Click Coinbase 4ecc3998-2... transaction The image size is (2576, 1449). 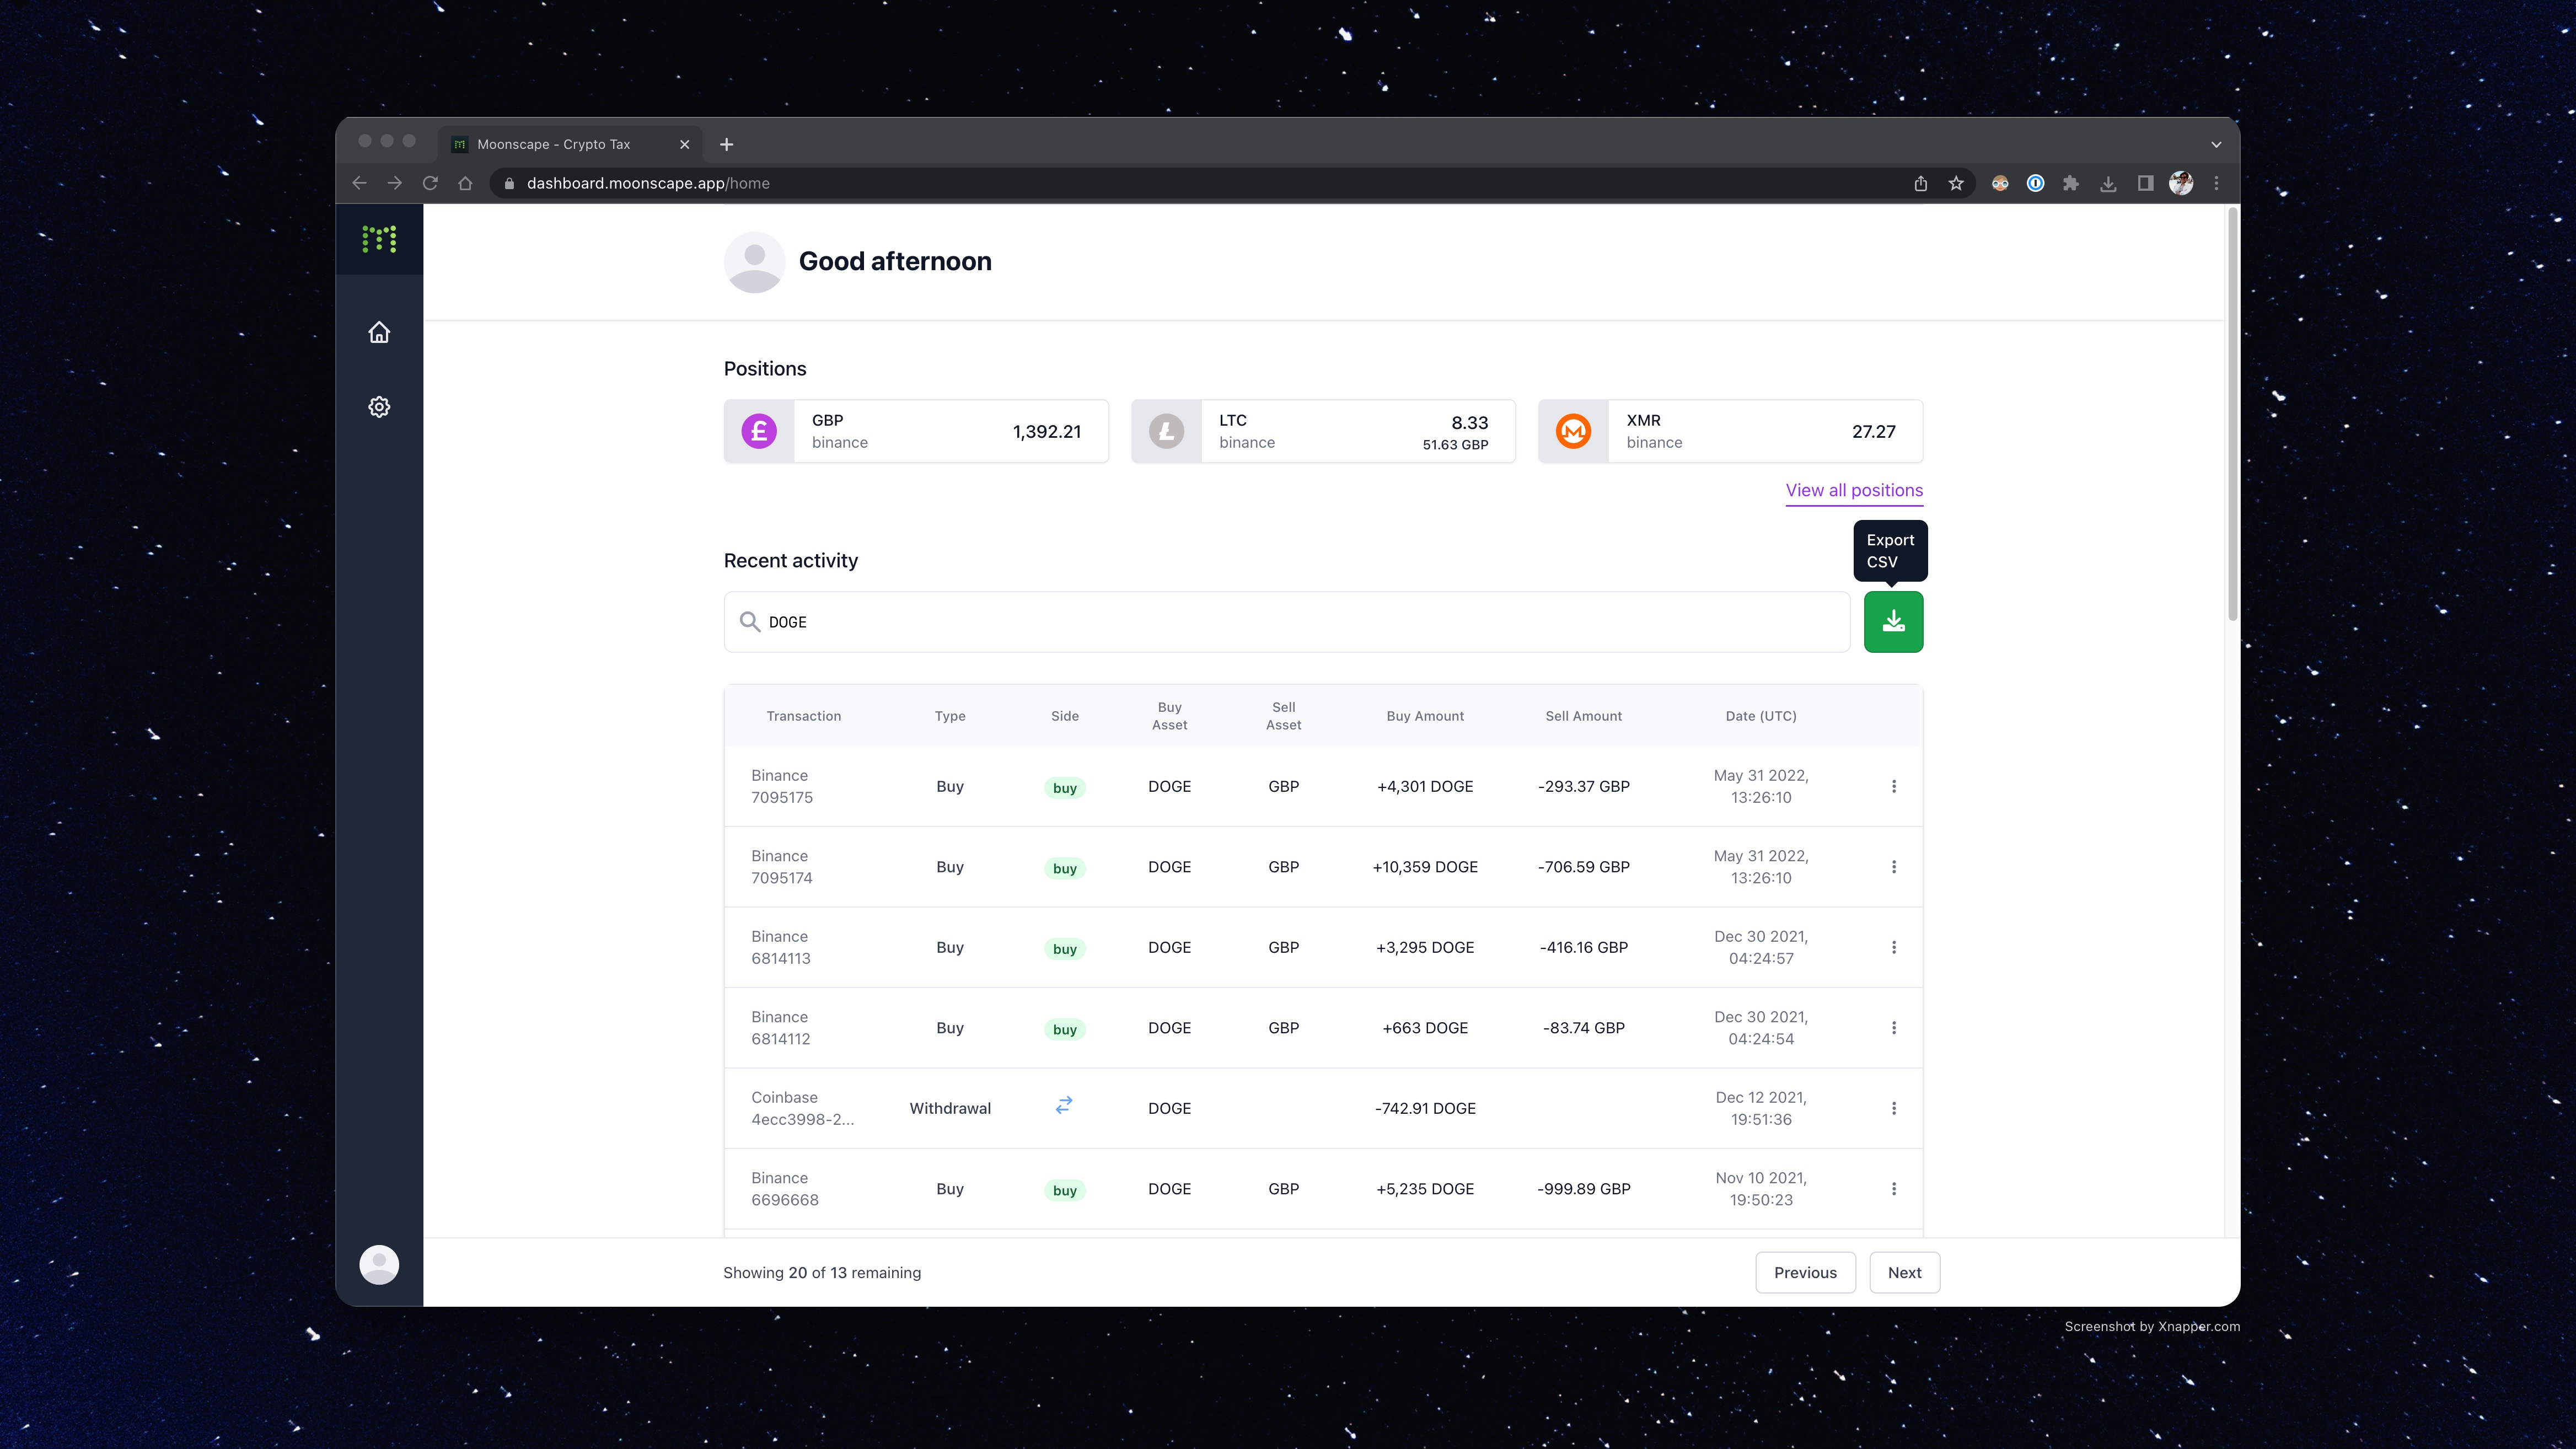[x=802, y=1108]
